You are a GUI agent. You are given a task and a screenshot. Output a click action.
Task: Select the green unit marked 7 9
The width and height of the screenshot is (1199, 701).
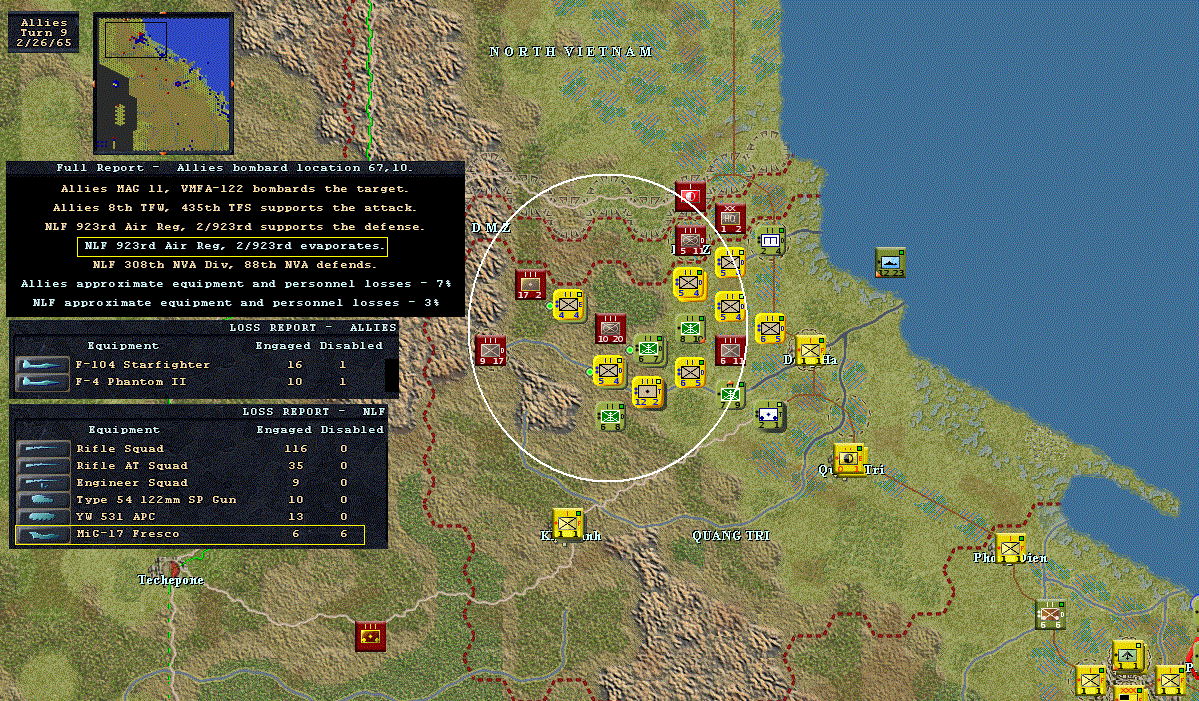(x=732, y=394)
